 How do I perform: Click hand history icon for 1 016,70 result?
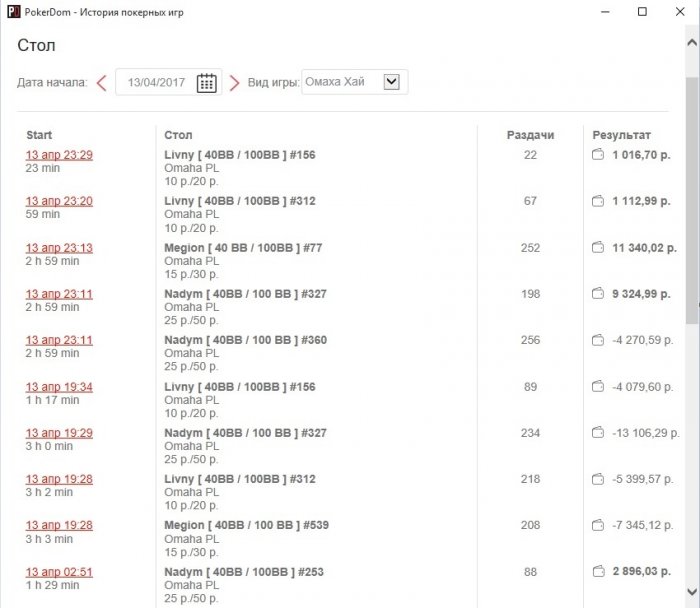click(599, 155)
